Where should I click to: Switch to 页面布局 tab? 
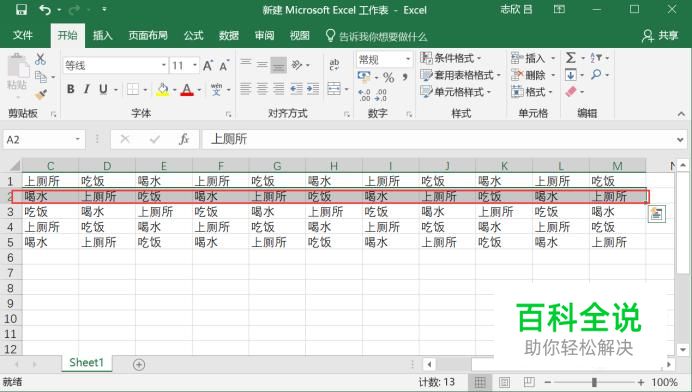tap(148, 35)
